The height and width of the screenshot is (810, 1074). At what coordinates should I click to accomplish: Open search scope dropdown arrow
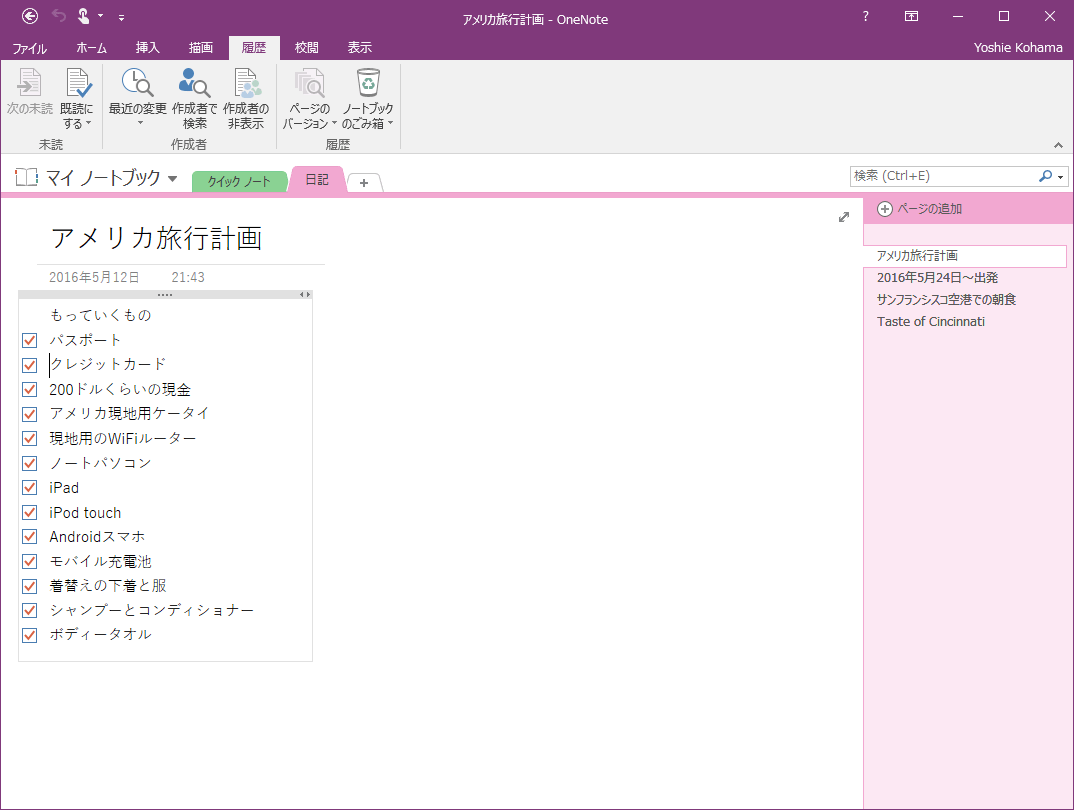(x=1060, y=177)
